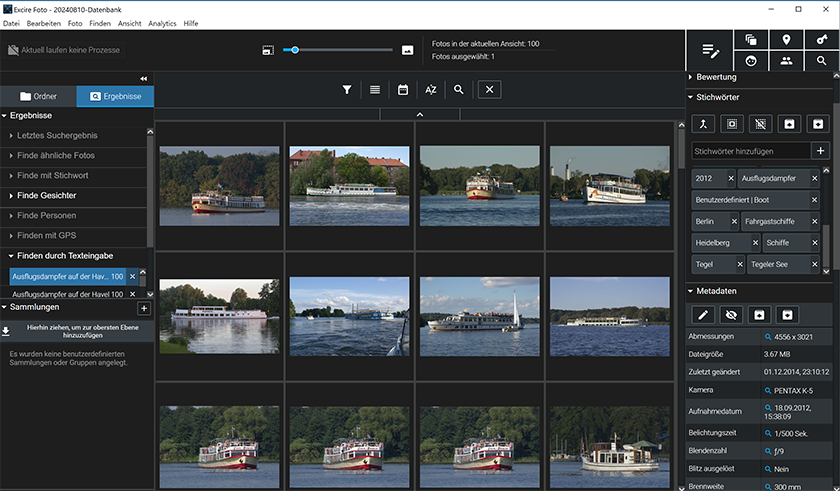Click the plus button to add collection
The height and width of the screenshot is (491, 840).
[x=143, y=309]
